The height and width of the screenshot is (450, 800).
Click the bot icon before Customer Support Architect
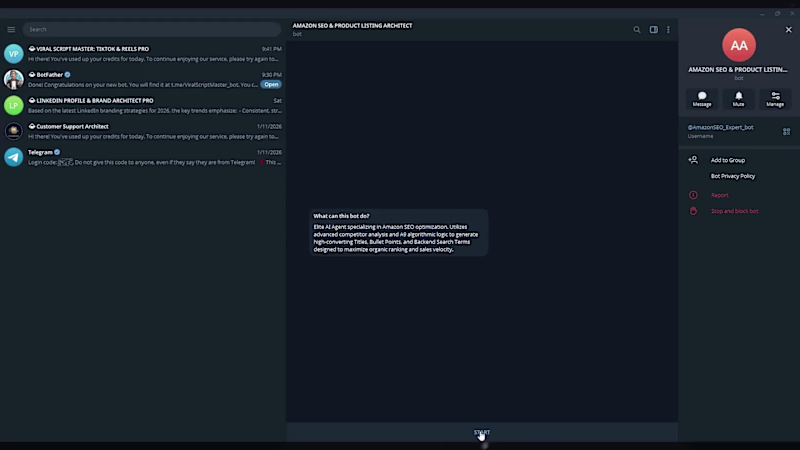[x=32, y=126]
